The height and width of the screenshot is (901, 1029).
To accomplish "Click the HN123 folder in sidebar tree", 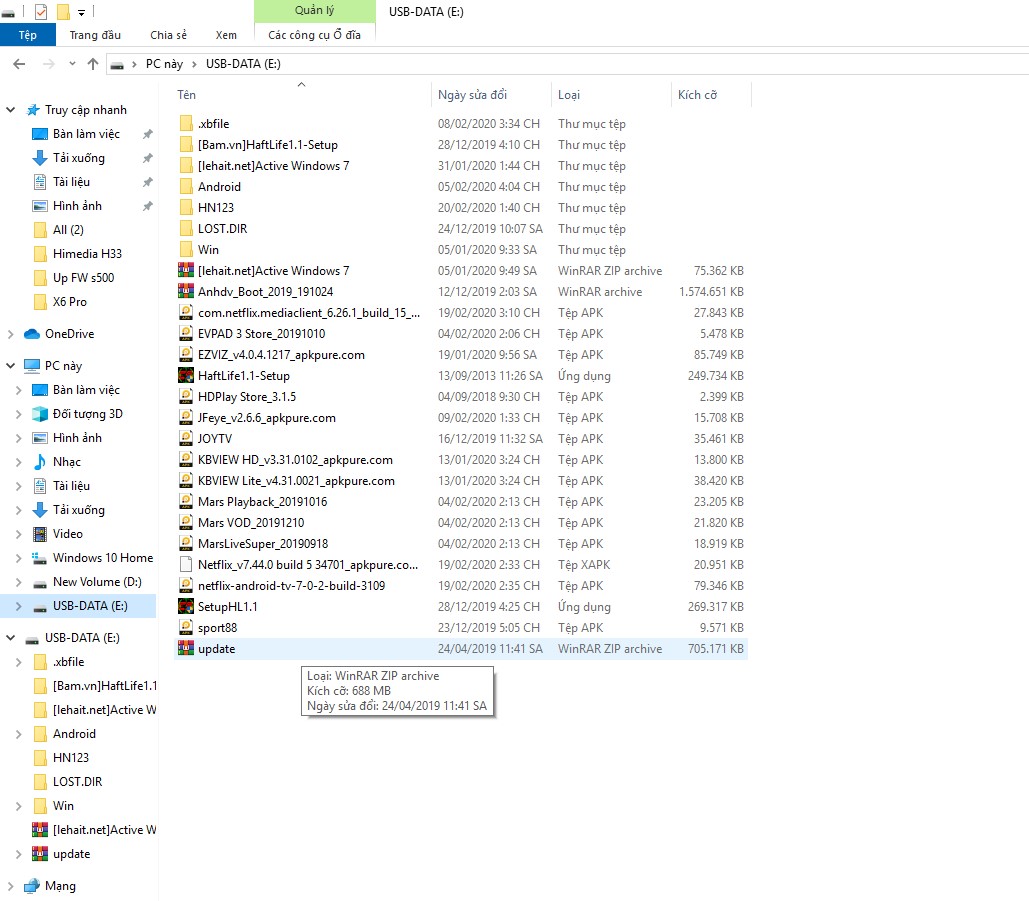I will [x=71, y=758].
